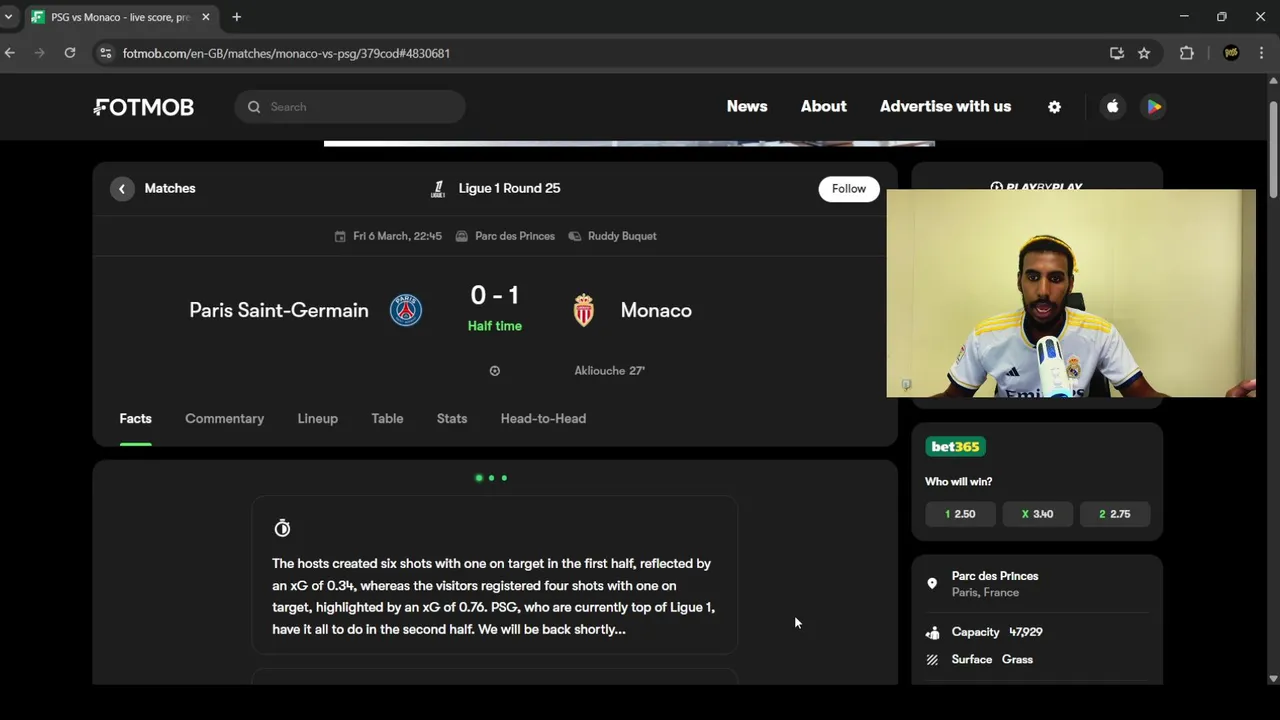Open the Stats tab
Viewport: 1280px width, 720px height.
(x=452, y=419)
